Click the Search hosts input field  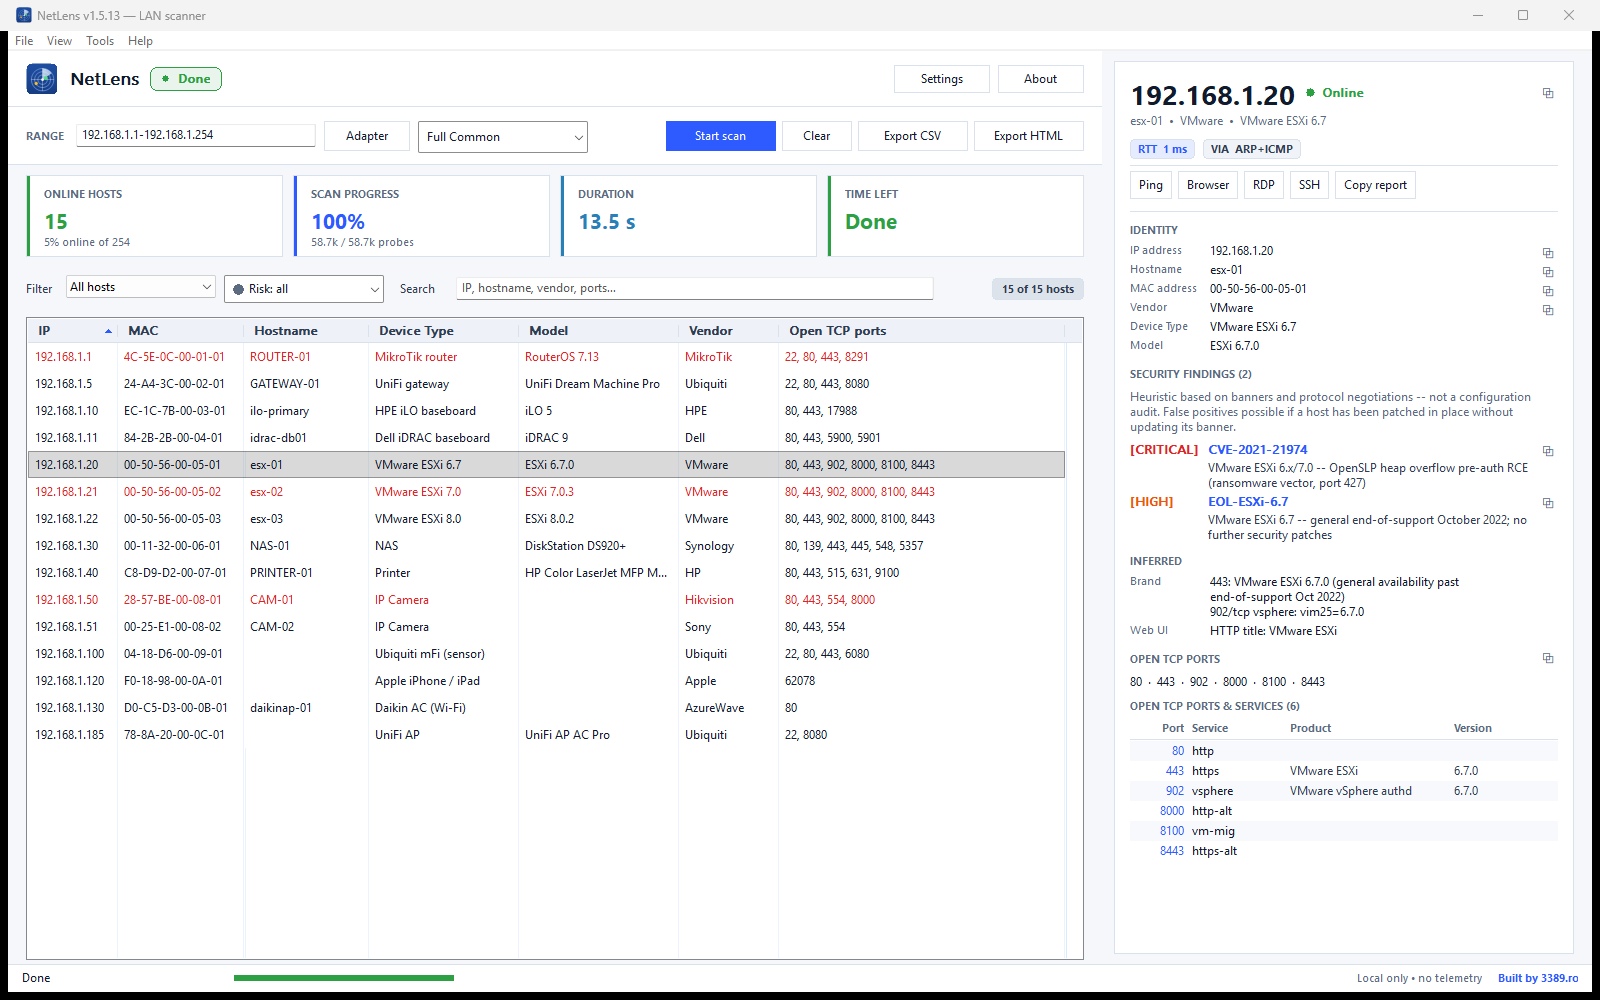(695, 288)
